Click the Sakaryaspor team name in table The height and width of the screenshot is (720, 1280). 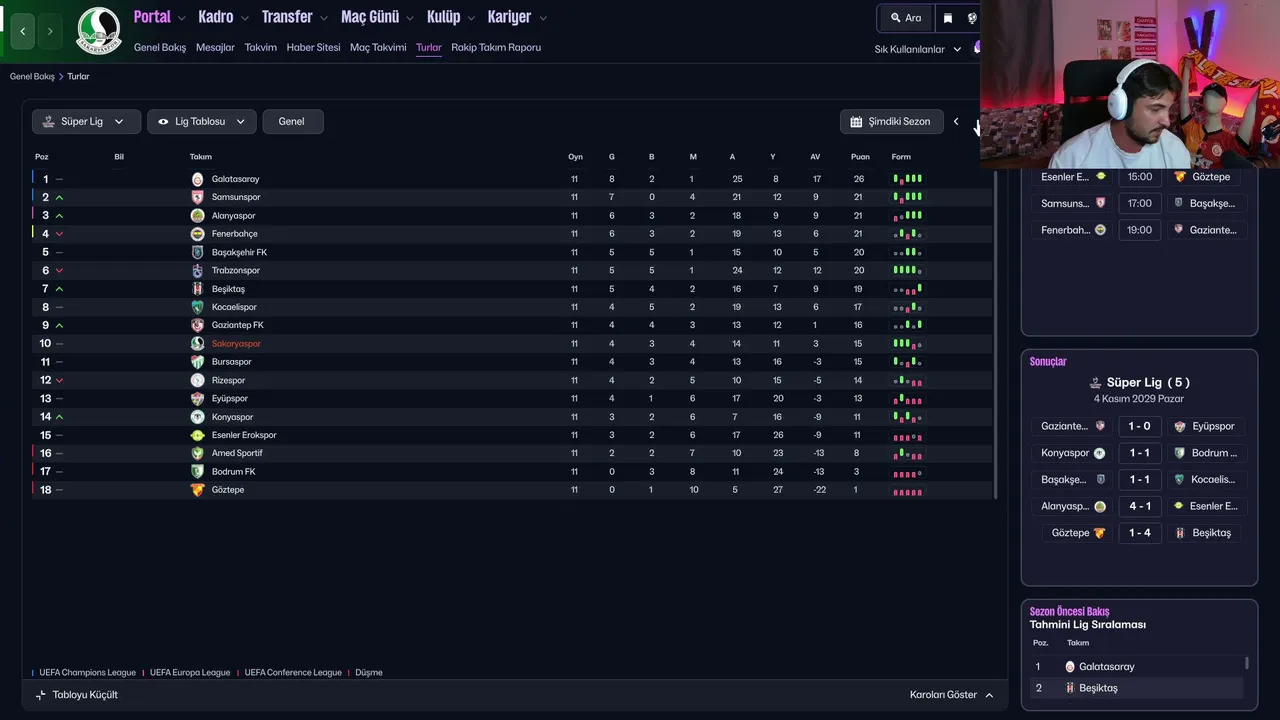click(x=236, y=344)
